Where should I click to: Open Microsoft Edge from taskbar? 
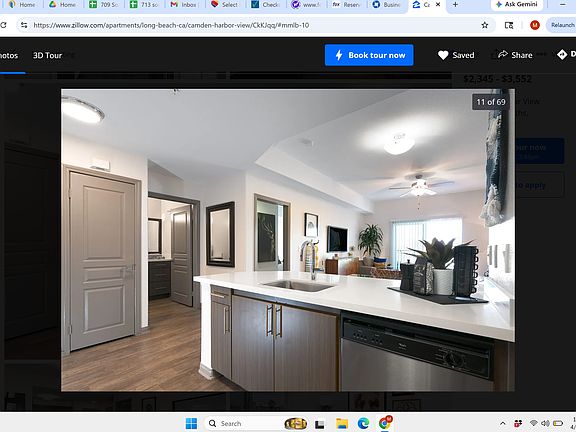tap(363, 424)
